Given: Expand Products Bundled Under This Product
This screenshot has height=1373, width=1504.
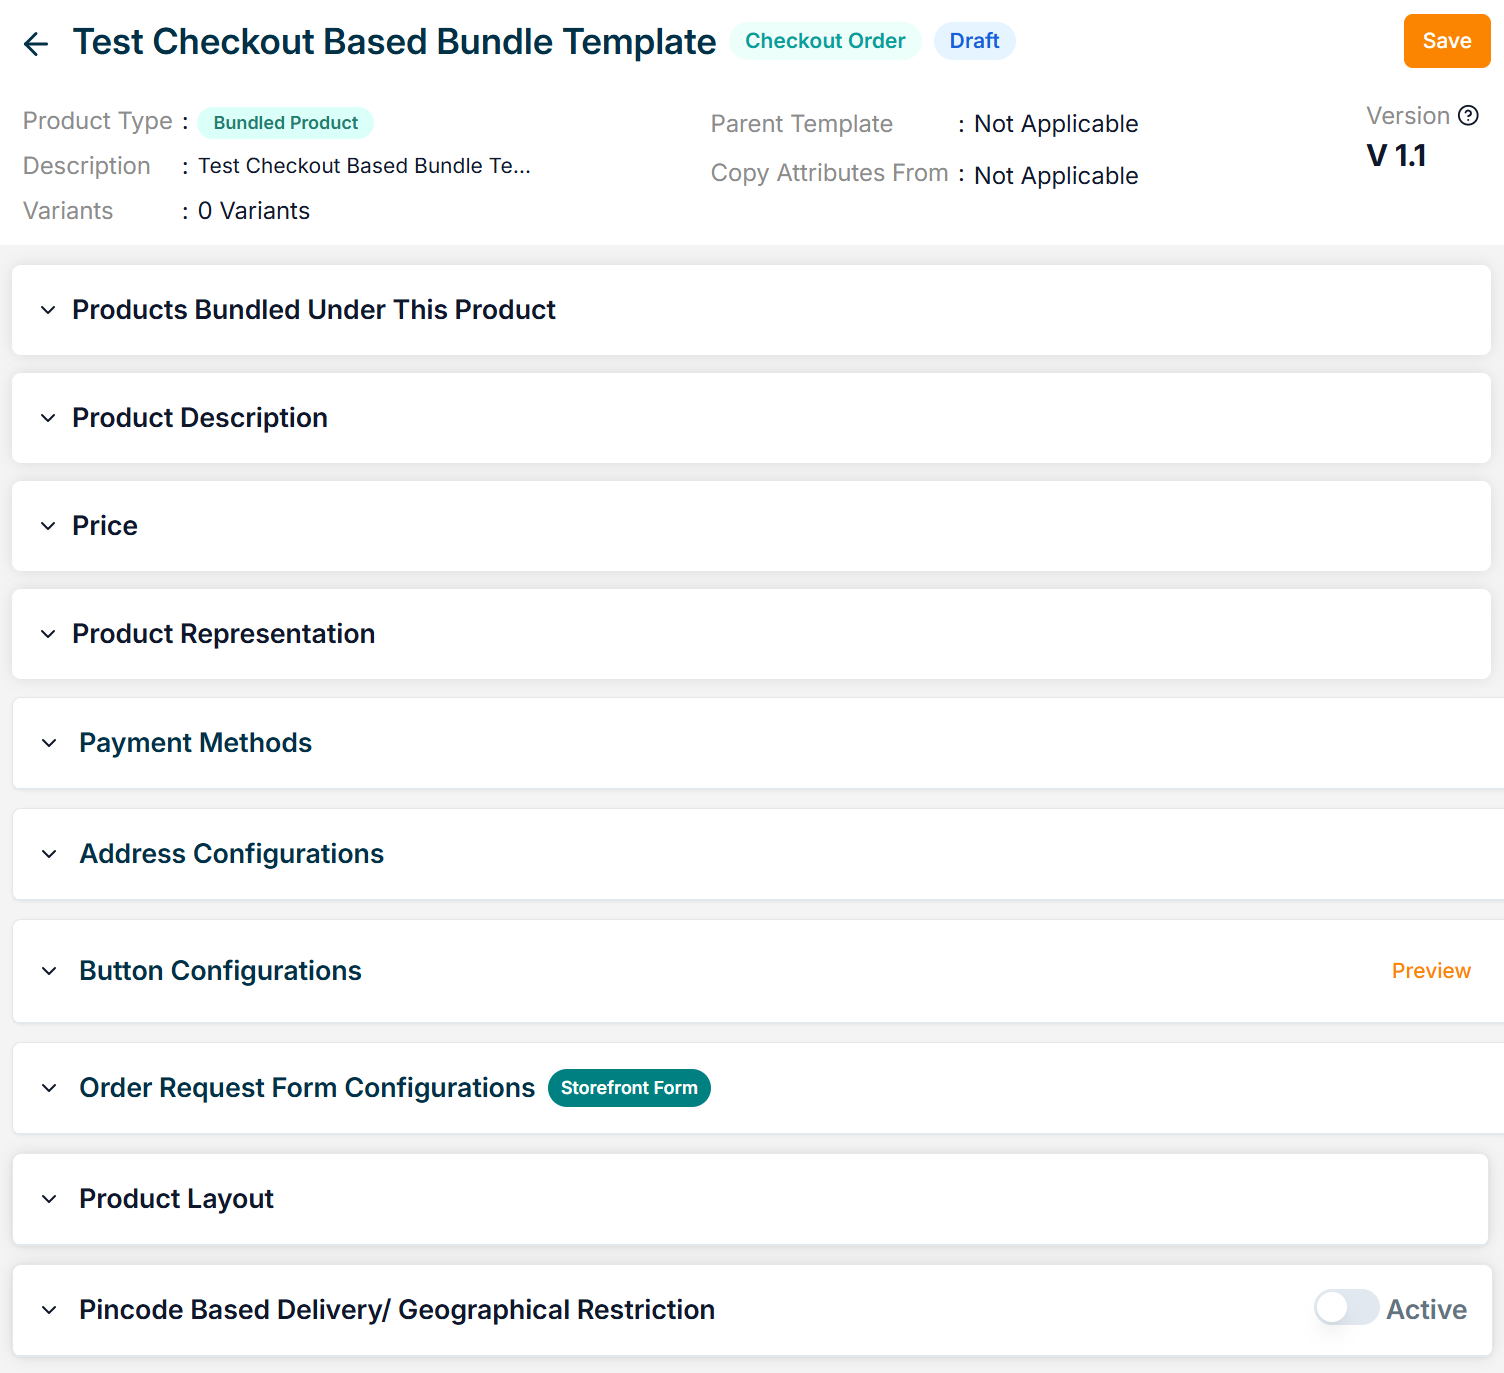Looking at the screenshot, I should pyautogui.click(x=48, y=310).
